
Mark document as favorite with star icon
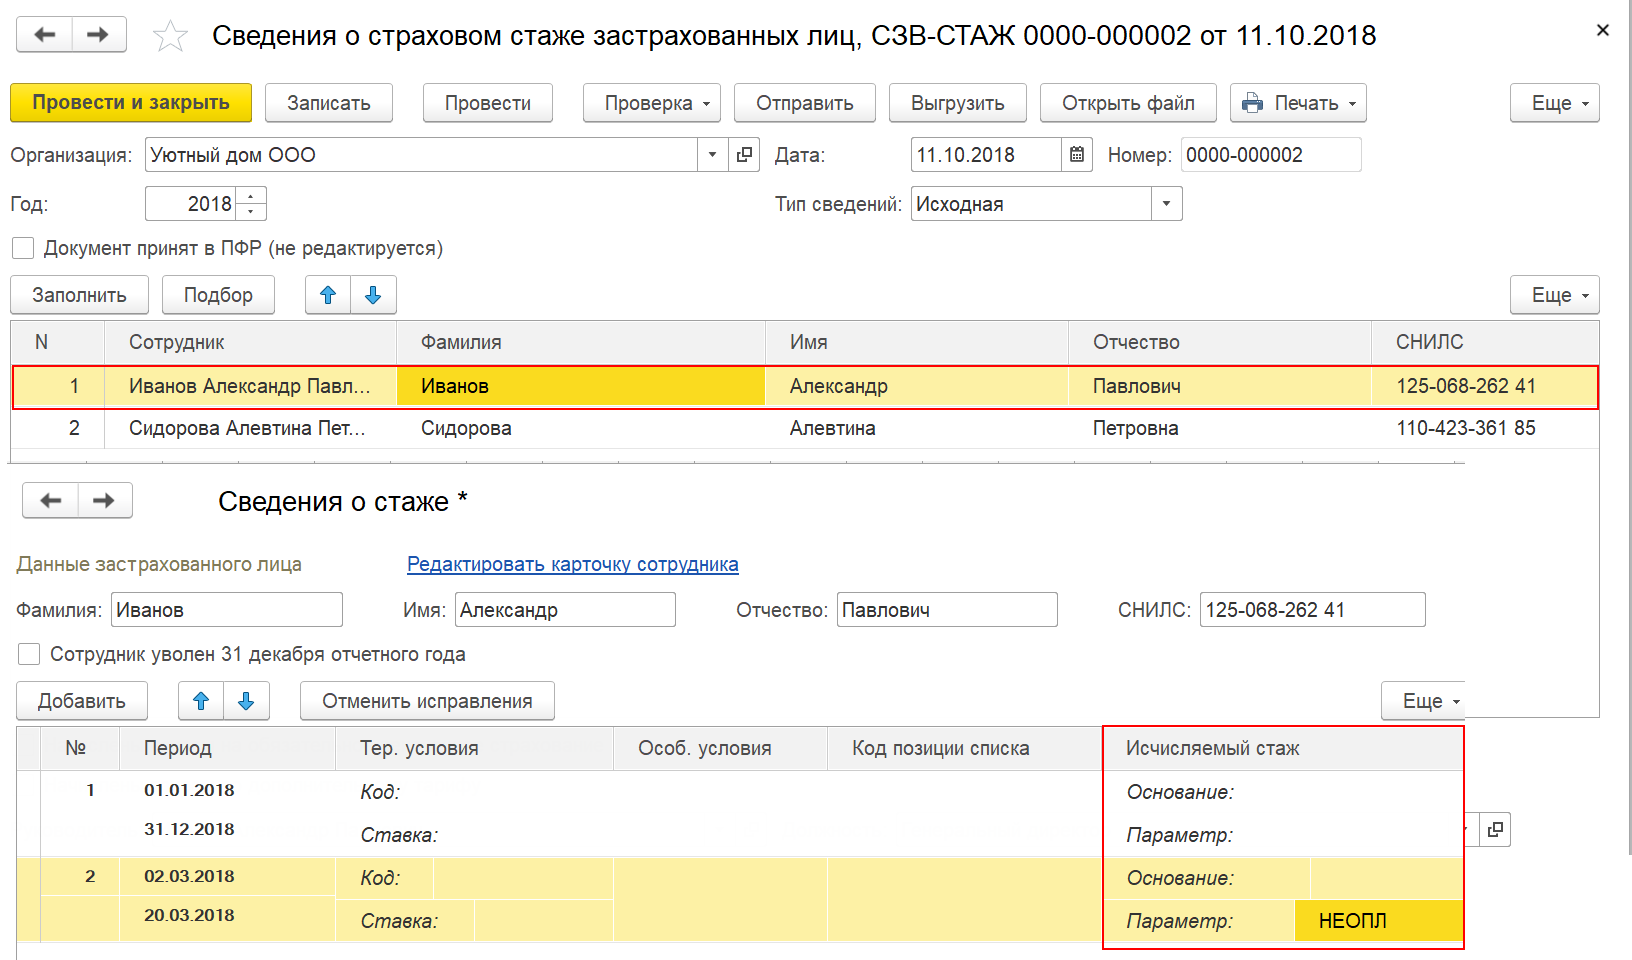point(170,36)
